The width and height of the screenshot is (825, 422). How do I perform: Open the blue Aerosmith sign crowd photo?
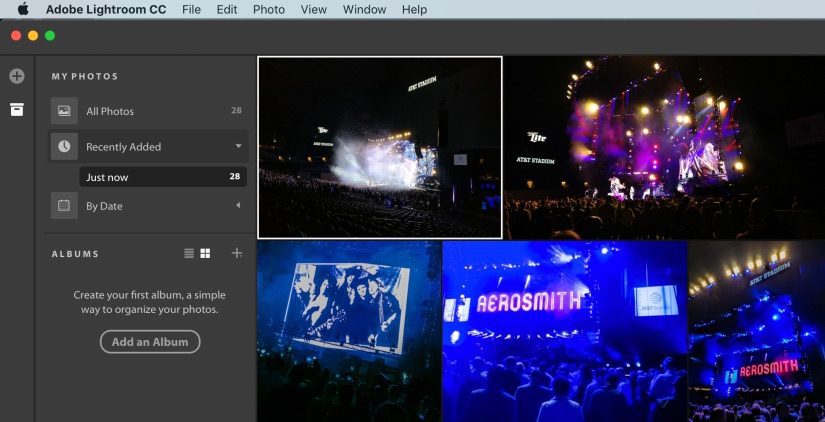point(565,331)
